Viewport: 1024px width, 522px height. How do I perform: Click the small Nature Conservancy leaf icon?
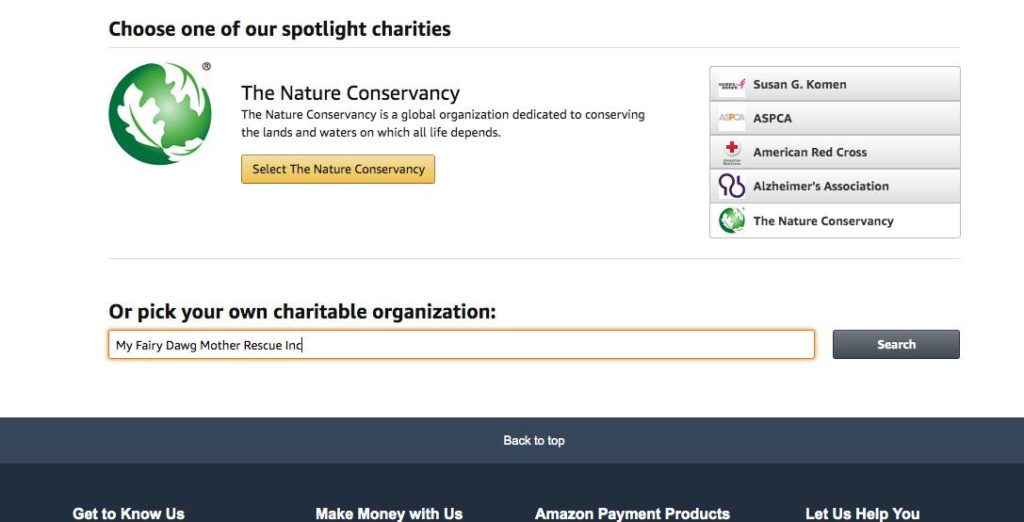click(x=731, y=220)
